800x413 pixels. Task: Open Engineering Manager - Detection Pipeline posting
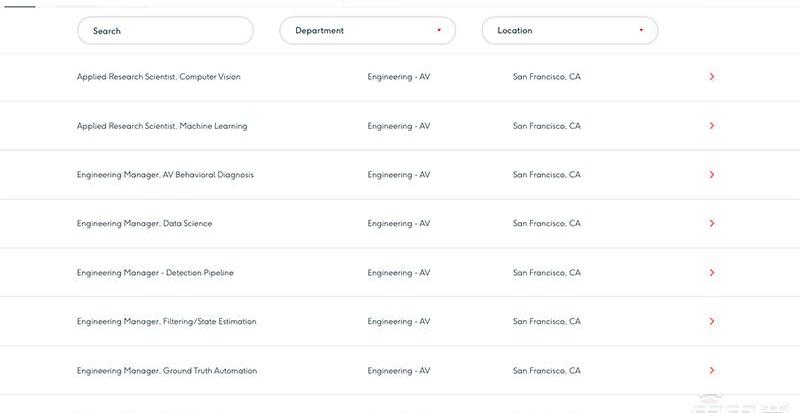(x=155, y=273)
